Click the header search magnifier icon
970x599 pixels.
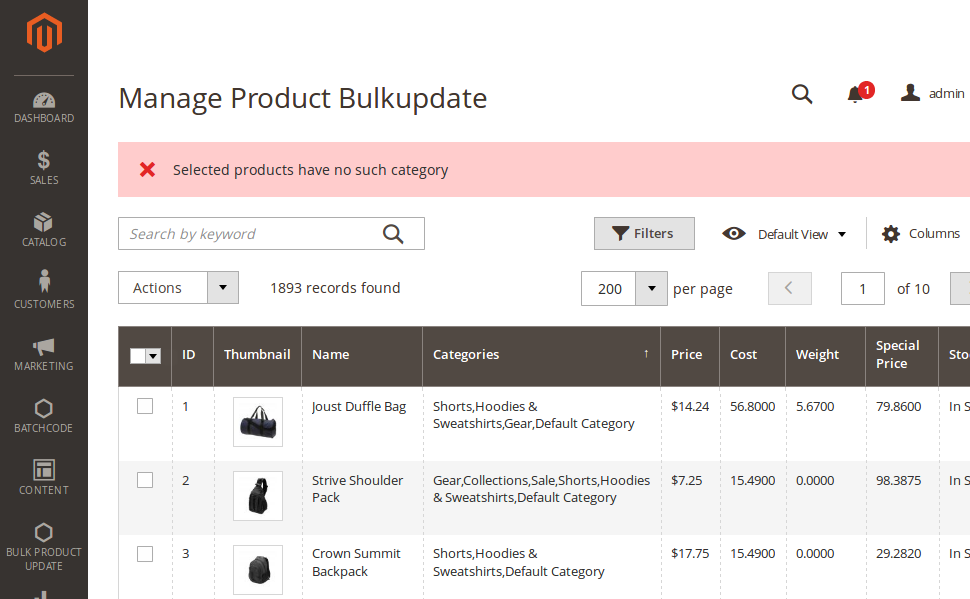[x=802, y=94]
